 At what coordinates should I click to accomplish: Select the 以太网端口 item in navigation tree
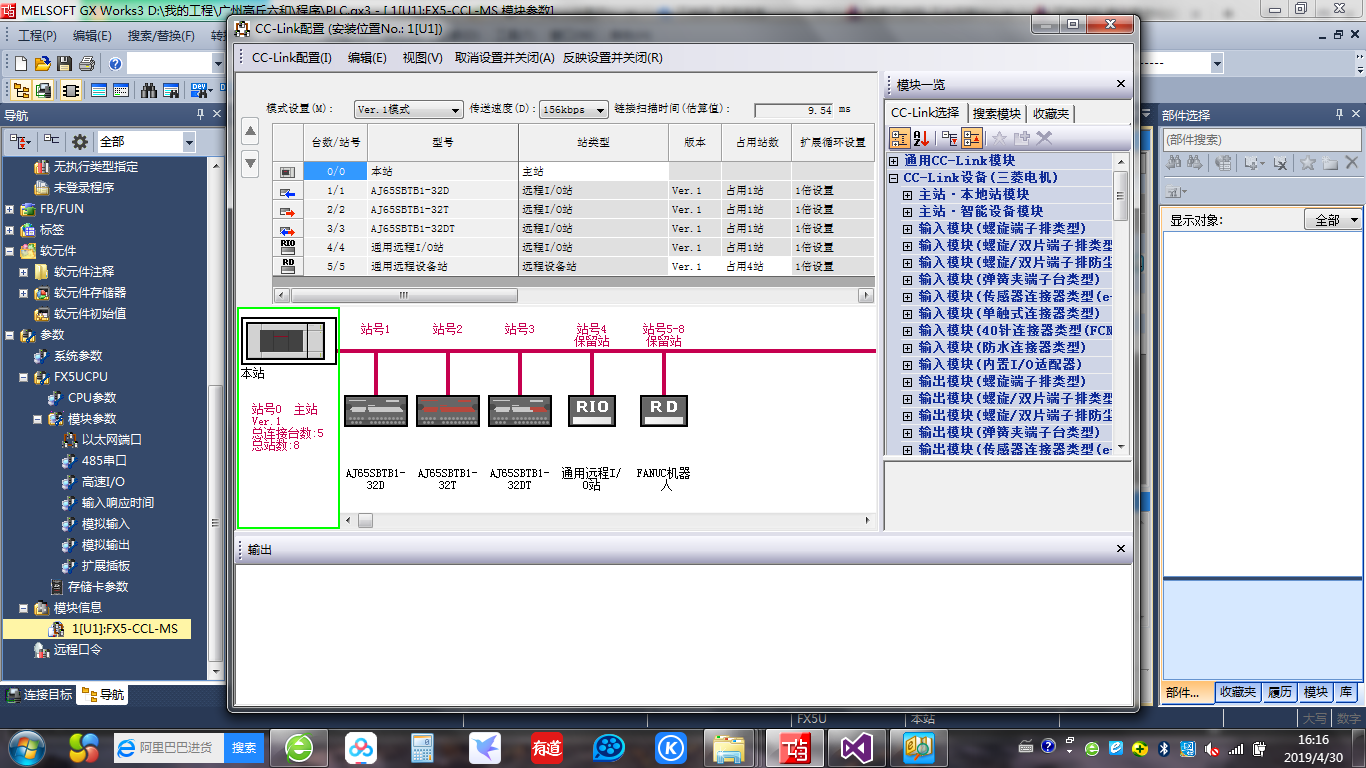click(x=111, y=440)
